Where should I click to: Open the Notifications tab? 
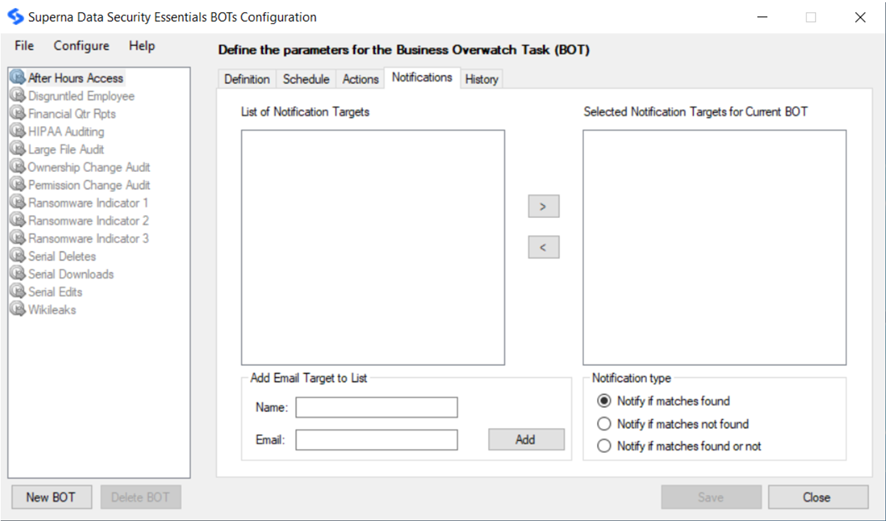click(422, 77)
